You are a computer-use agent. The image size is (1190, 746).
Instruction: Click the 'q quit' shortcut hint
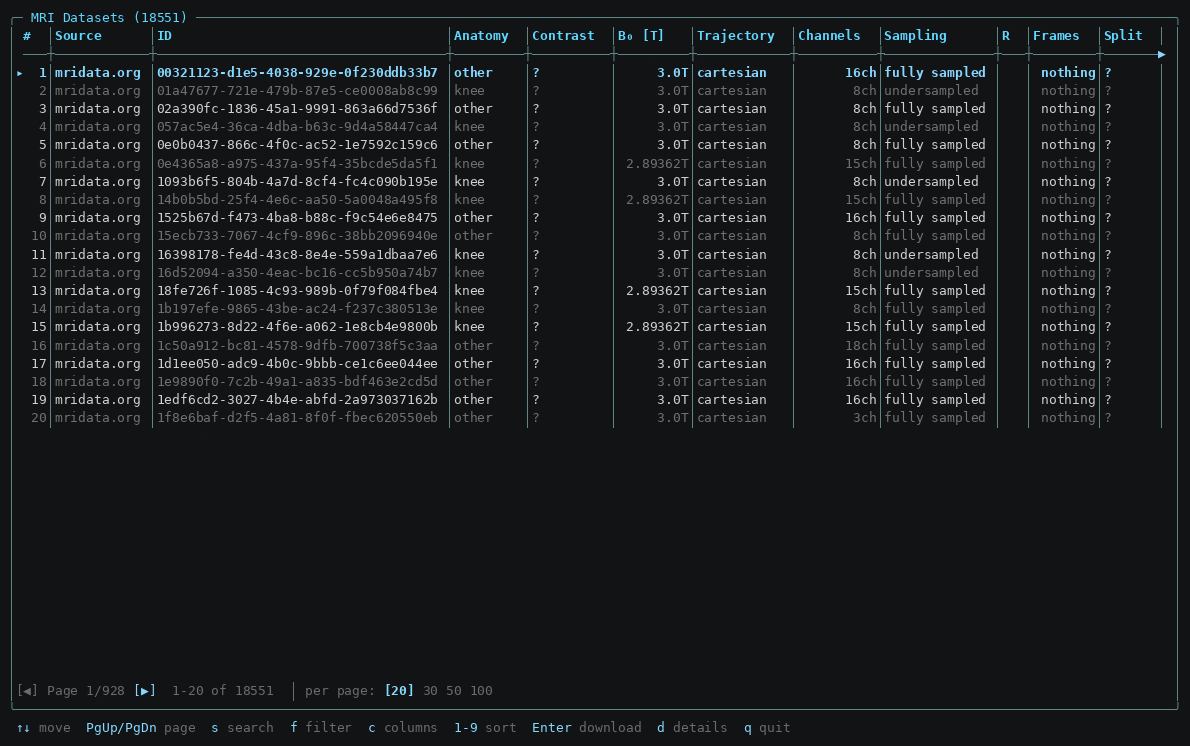767,728
